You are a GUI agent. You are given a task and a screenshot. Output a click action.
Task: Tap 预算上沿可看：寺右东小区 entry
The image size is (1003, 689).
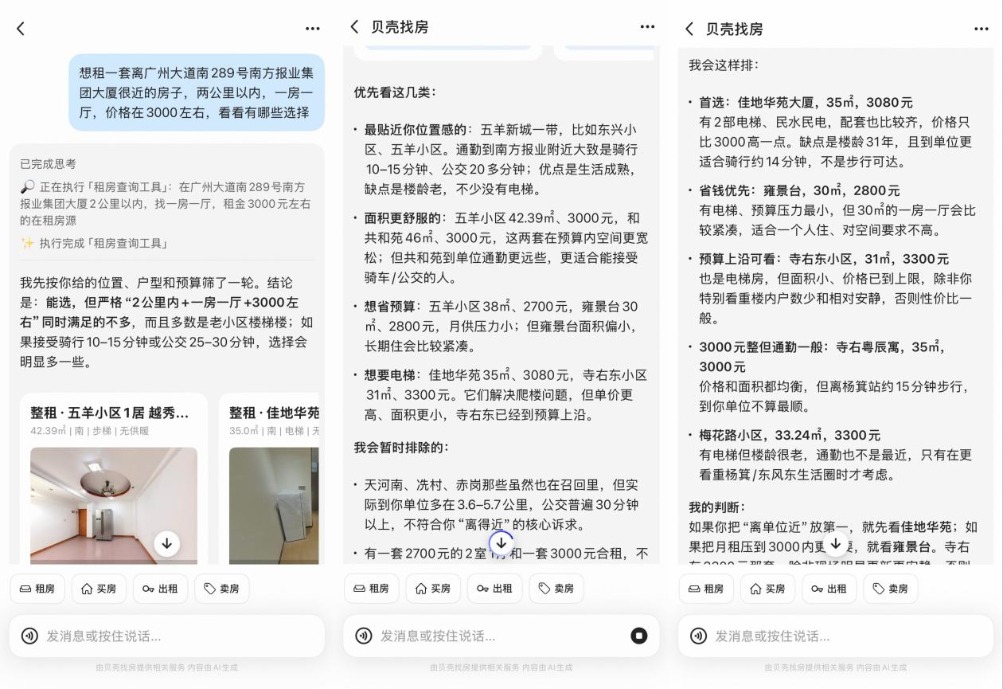pos(832,289)
